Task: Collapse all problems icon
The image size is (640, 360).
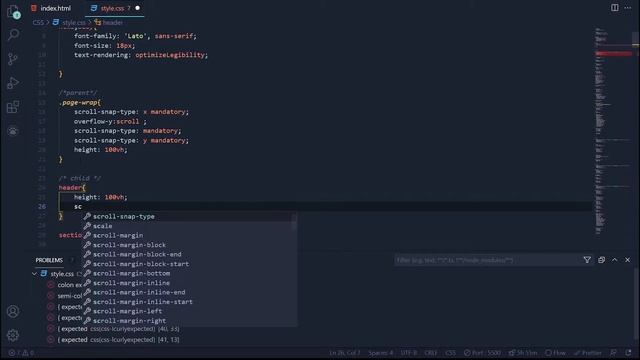Action: pyautogui.click(x=601, y=260)
